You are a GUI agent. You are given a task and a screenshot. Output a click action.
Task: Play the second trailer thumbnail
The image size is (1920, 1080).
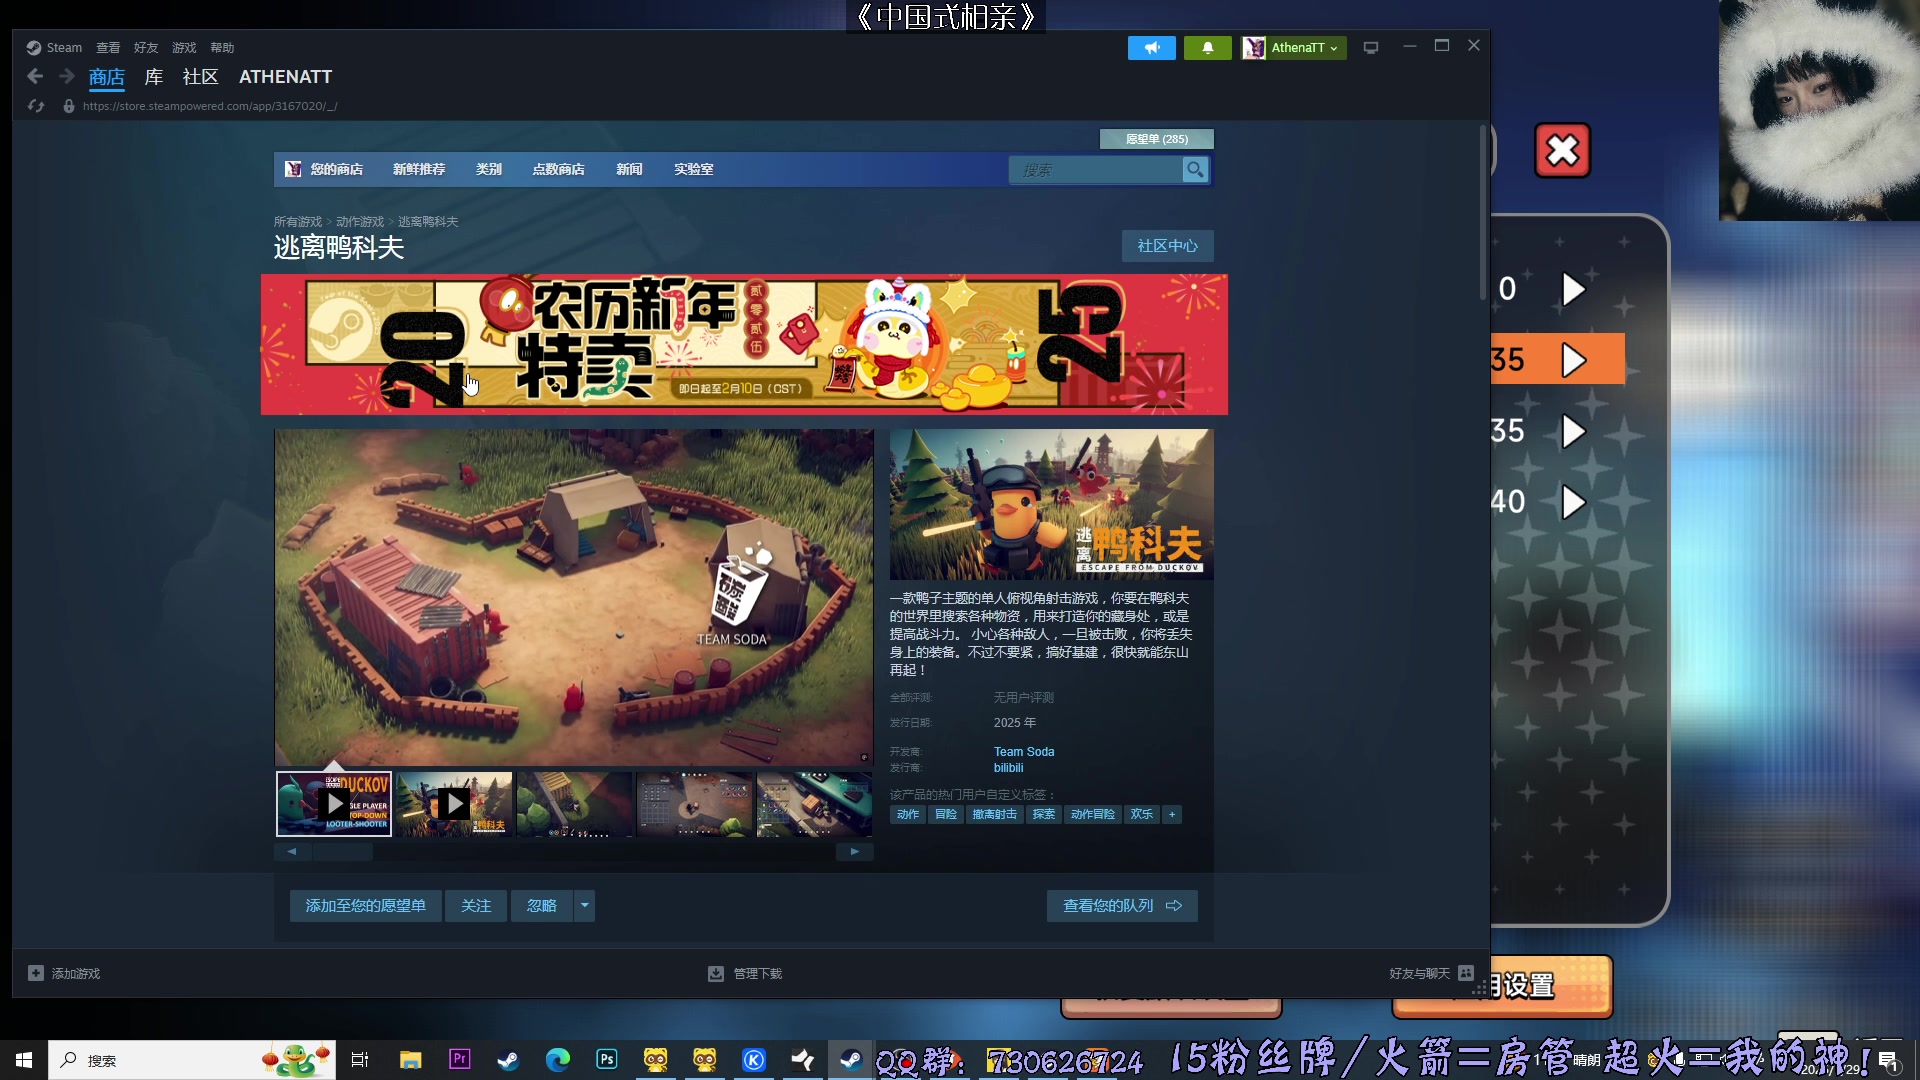point(454,804)
